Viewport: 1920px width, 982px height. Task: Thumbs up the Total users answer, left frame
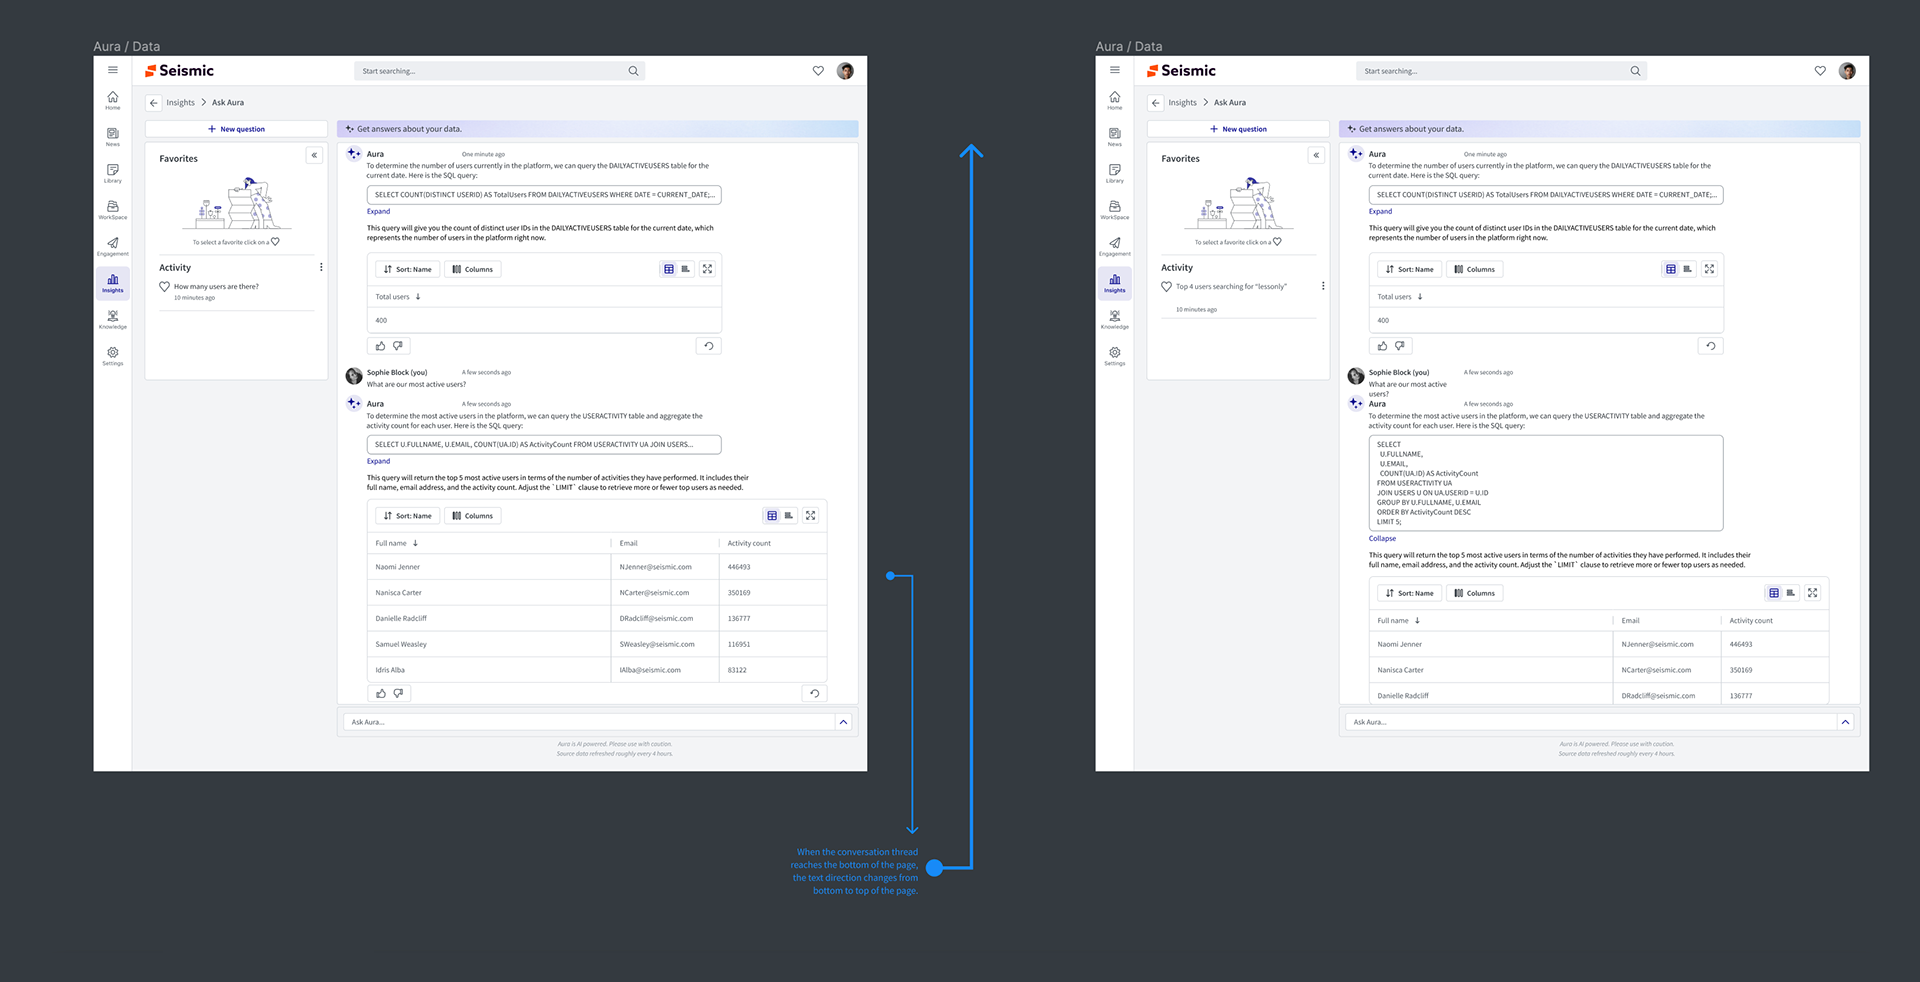(x=380, y=346)
